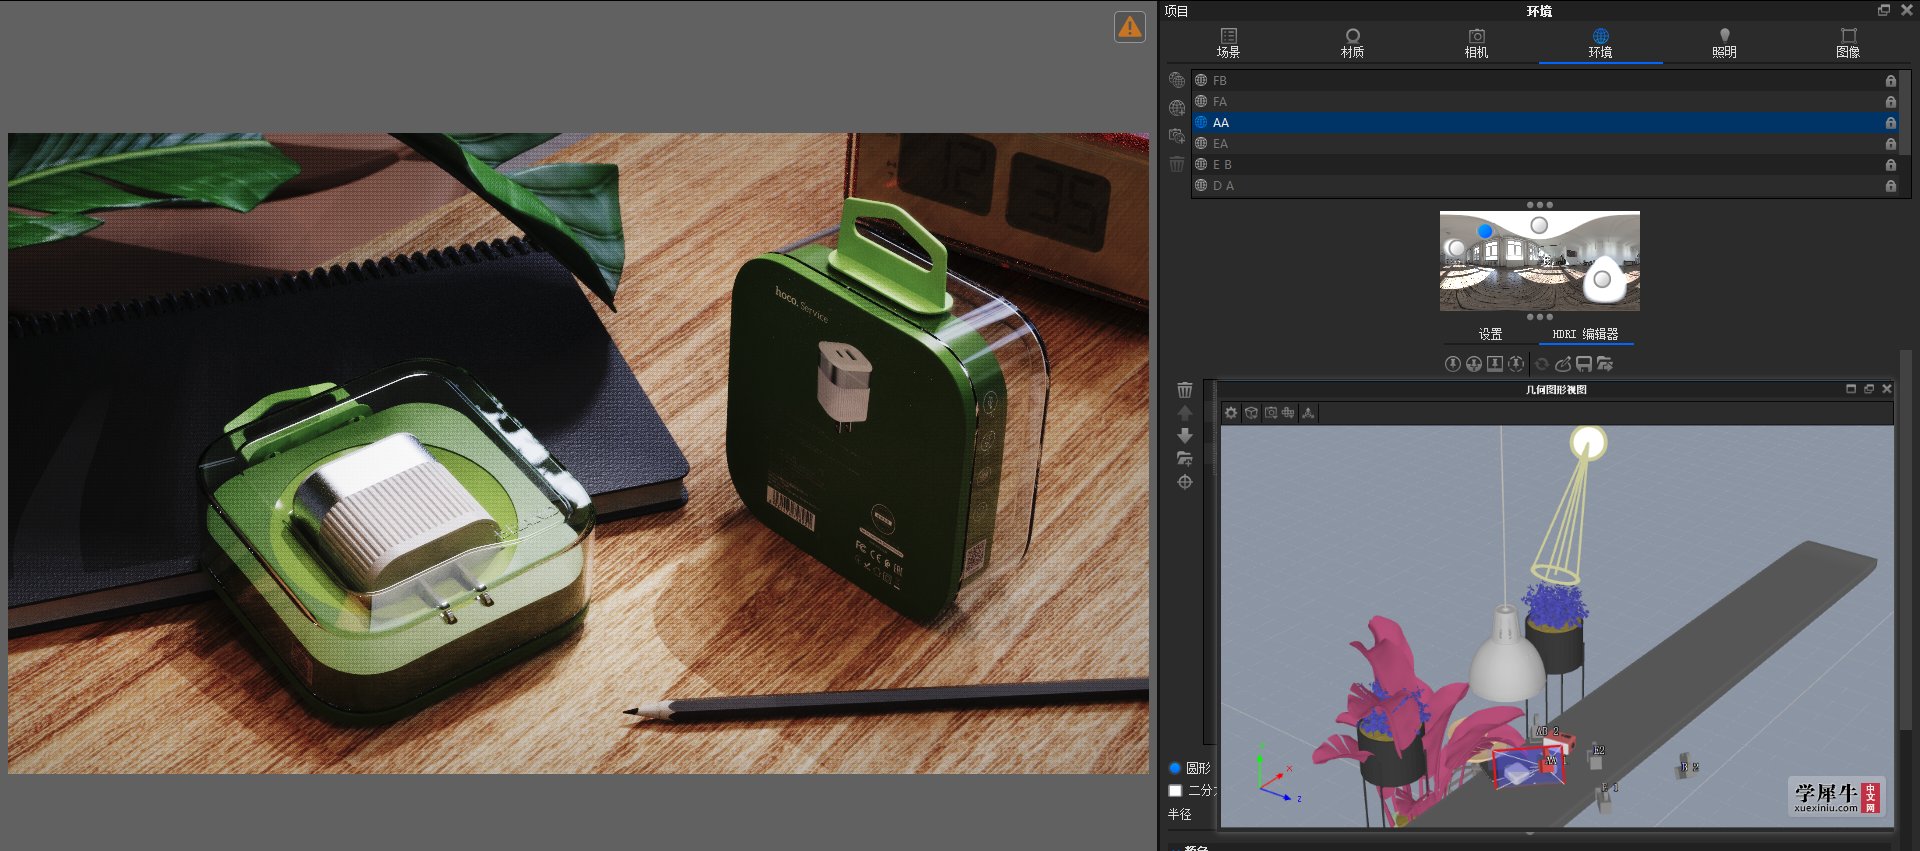Click the first add-pin icon in HDRI toolbar
The height and width of the screenshot is (851, 1920).
point(1453,364)
